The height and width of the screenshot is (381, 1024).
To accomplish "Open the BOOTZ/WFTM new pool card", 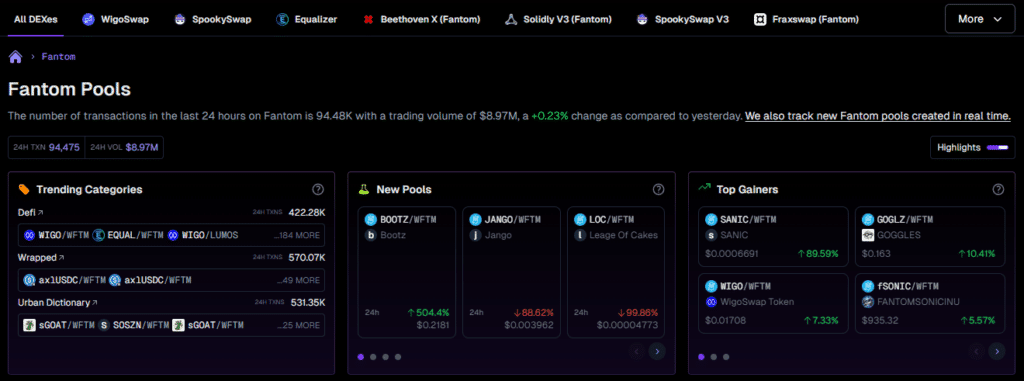I will [x=407, y=272].
